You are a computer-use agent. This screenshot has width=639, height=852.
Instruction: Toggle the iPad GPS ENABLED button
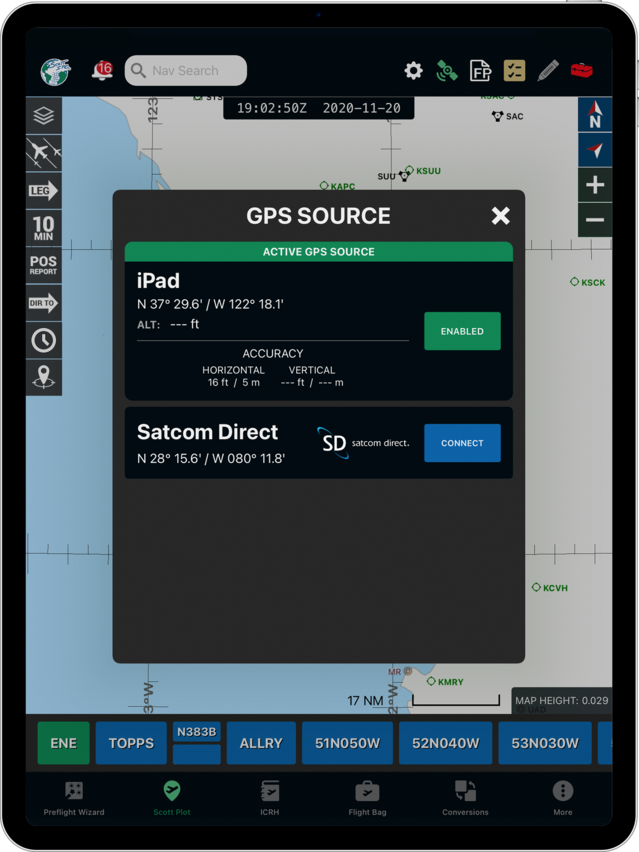point(462,331)
